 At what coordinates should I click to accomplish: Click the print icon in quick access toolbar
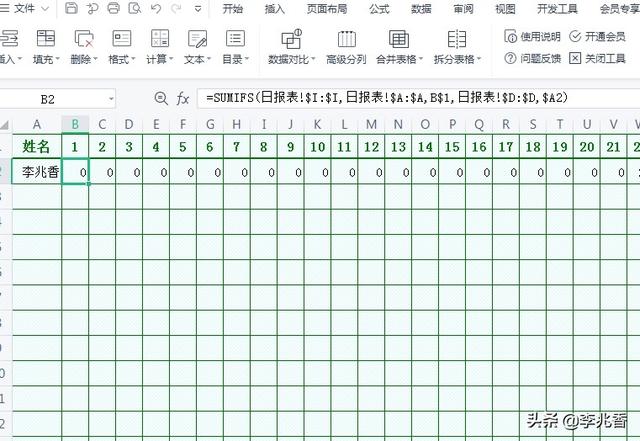(x=113, y=8)
